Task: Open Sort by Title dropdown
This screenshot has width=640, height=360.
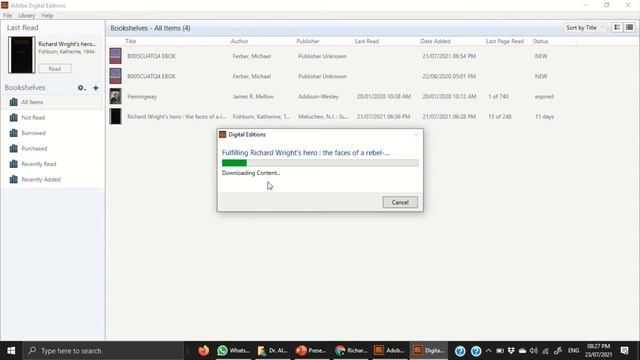Action: tap(584, 28)
